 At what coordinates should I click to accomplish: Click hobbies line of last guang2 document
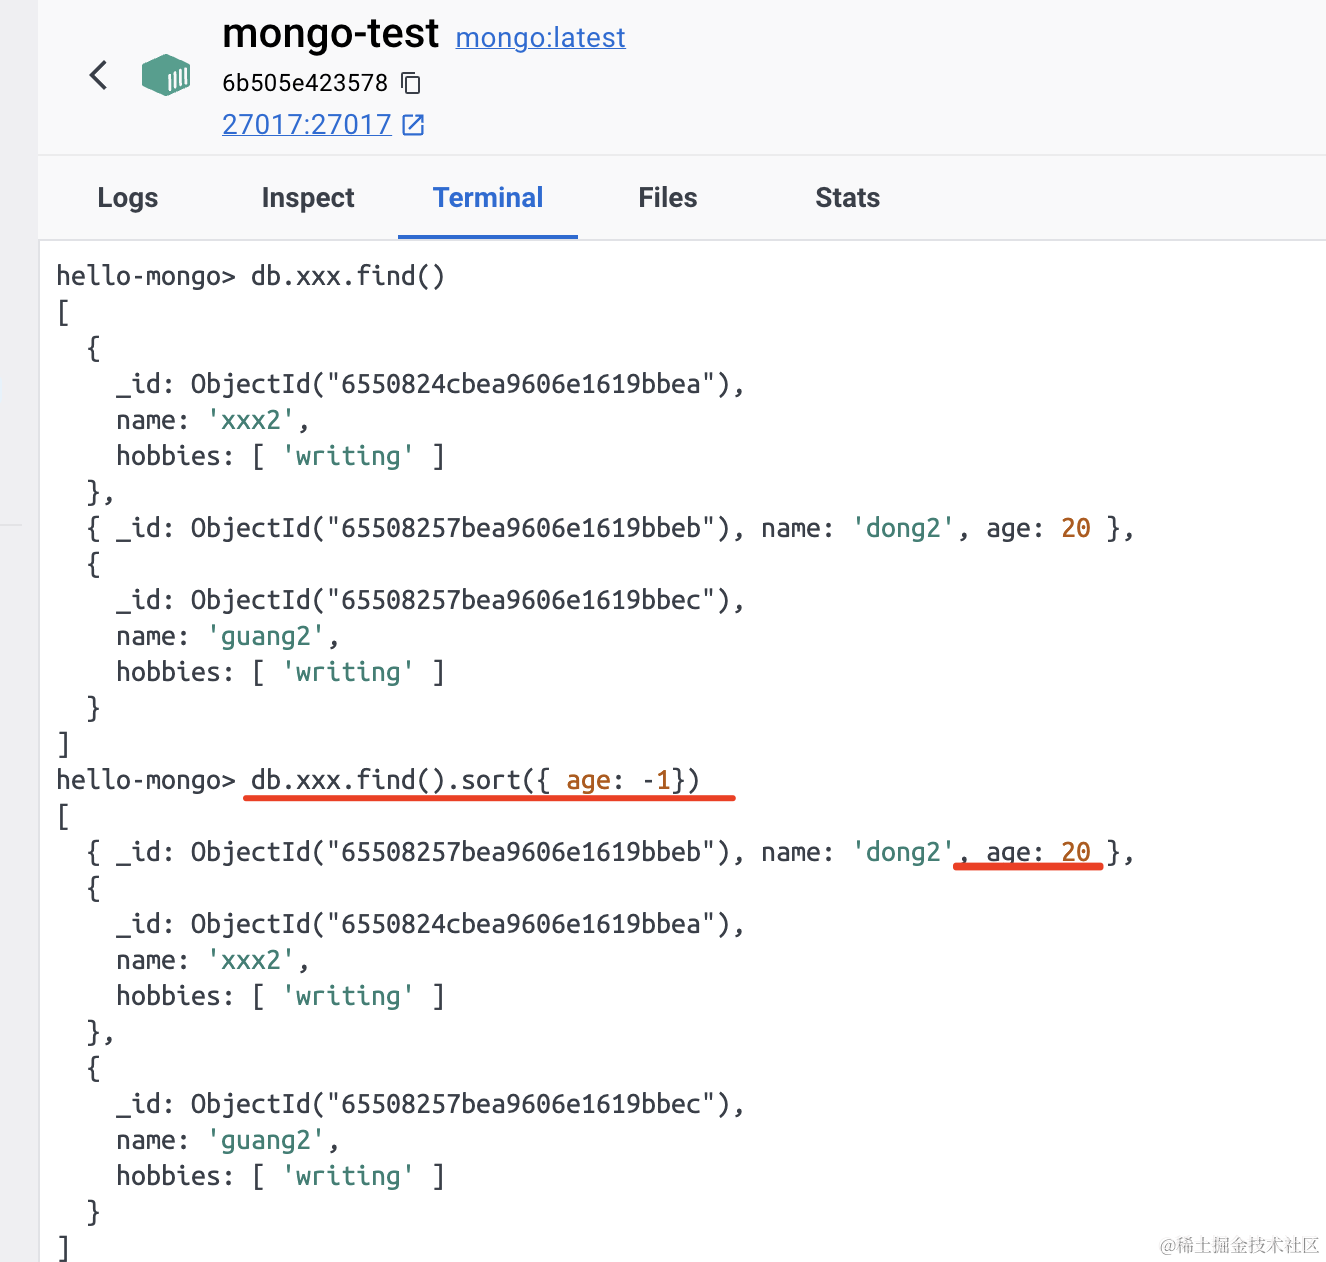pos(280,1176)
